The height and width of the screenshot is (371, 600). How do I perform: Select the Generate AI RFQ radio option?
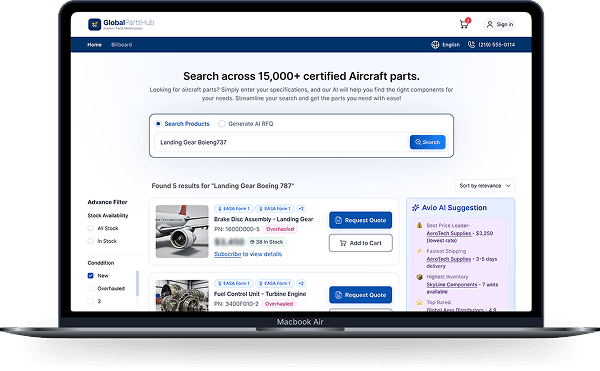click(222, 124)
